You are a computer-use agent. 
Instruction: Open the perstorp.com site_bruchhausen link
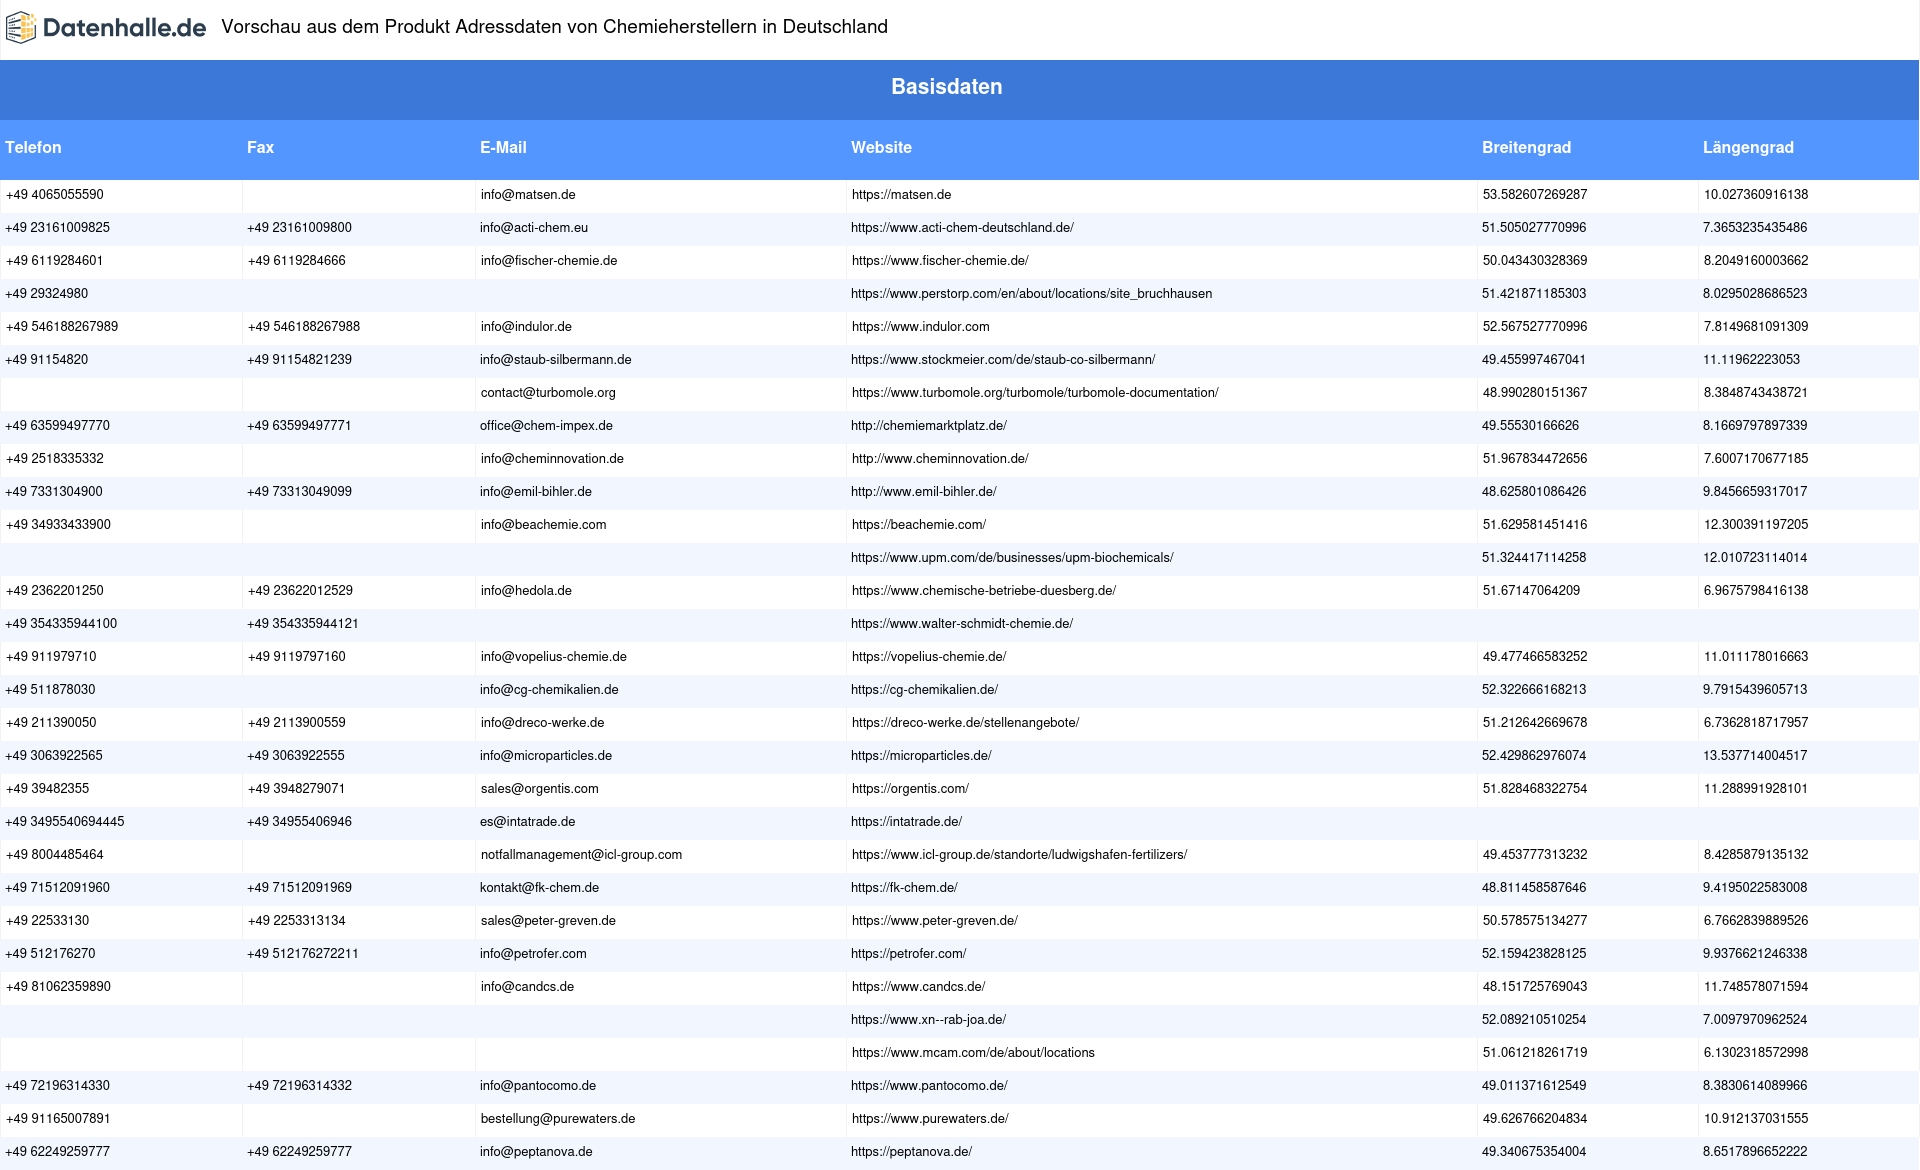[x=1031, y=294]
